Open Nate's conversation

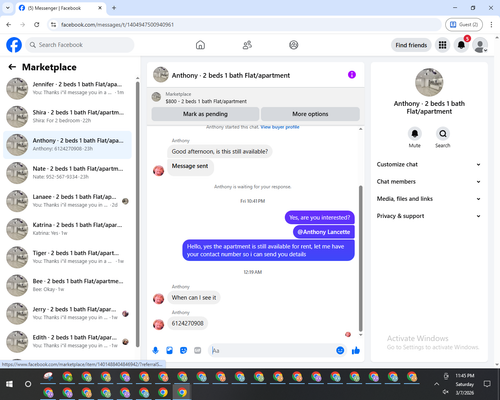click(x=67, y=173)
